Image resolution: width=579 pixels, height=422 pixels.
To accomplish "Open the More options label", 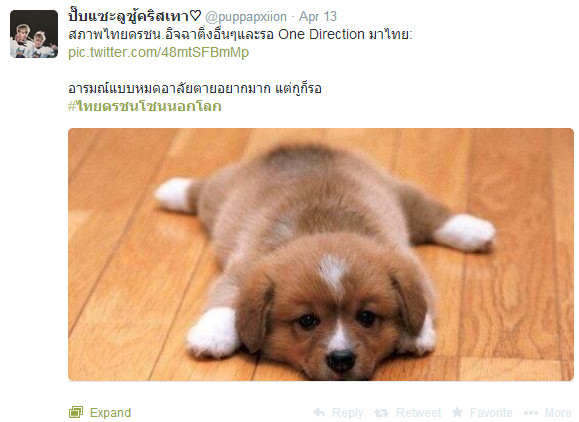I will [x=558, y=412].
